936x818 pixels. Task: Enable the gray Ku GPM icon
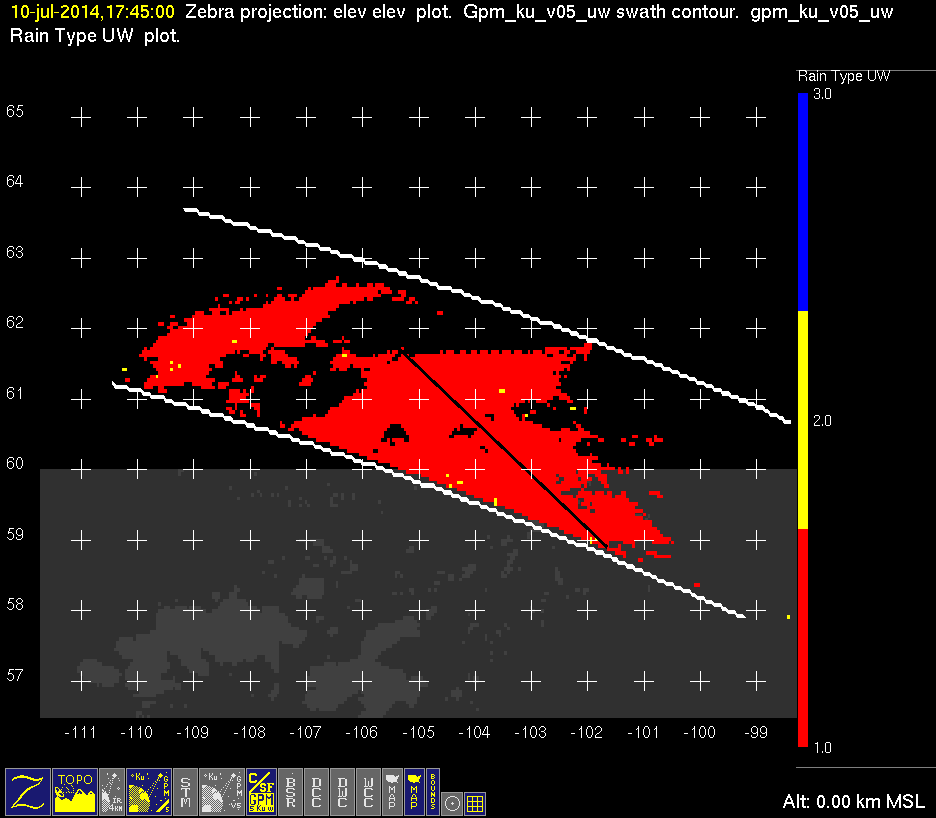(222, 791)
